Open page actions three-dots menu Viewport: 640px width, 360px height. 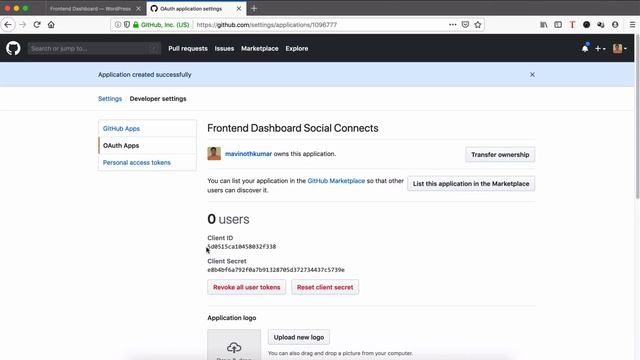[452, 24]
